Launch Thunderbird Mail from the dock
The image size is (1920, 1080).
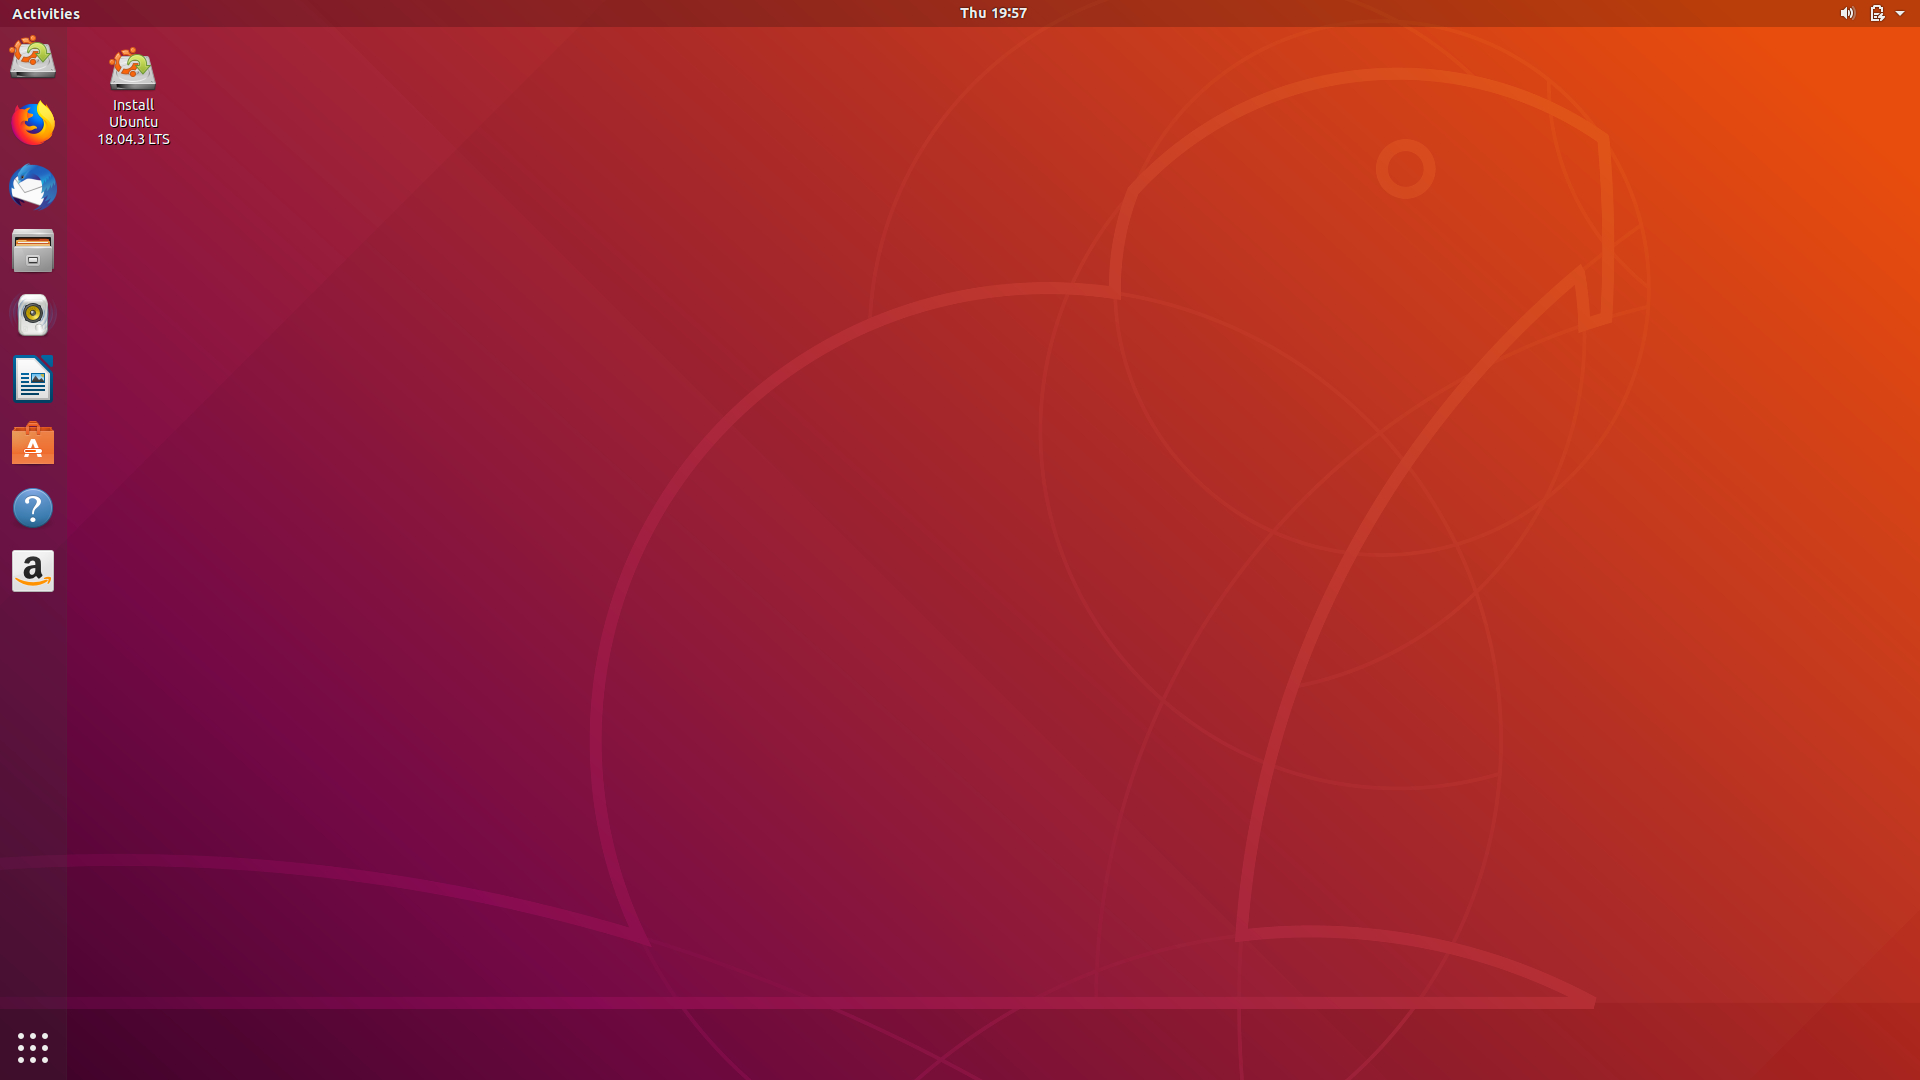tap(33, 187)
